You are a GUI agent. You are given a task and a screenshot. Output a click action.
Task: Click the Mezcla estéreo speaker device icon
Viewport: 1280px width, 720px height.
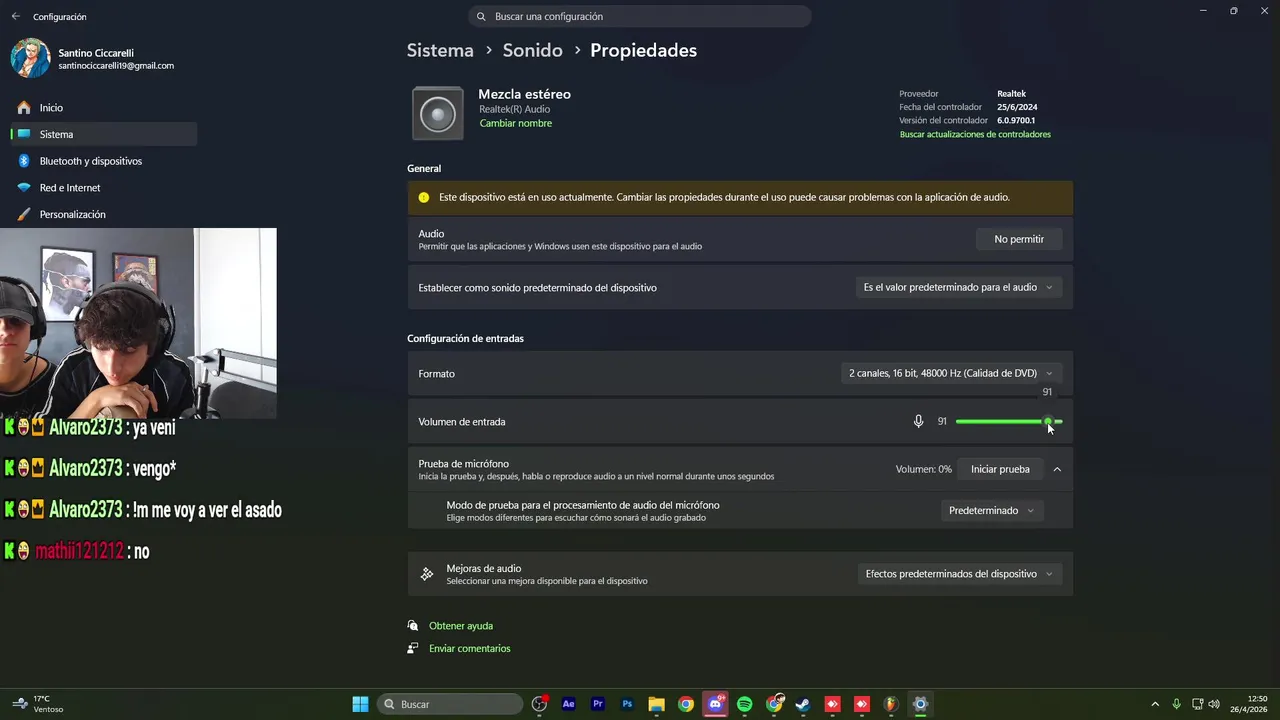click(x=438, y=113)
